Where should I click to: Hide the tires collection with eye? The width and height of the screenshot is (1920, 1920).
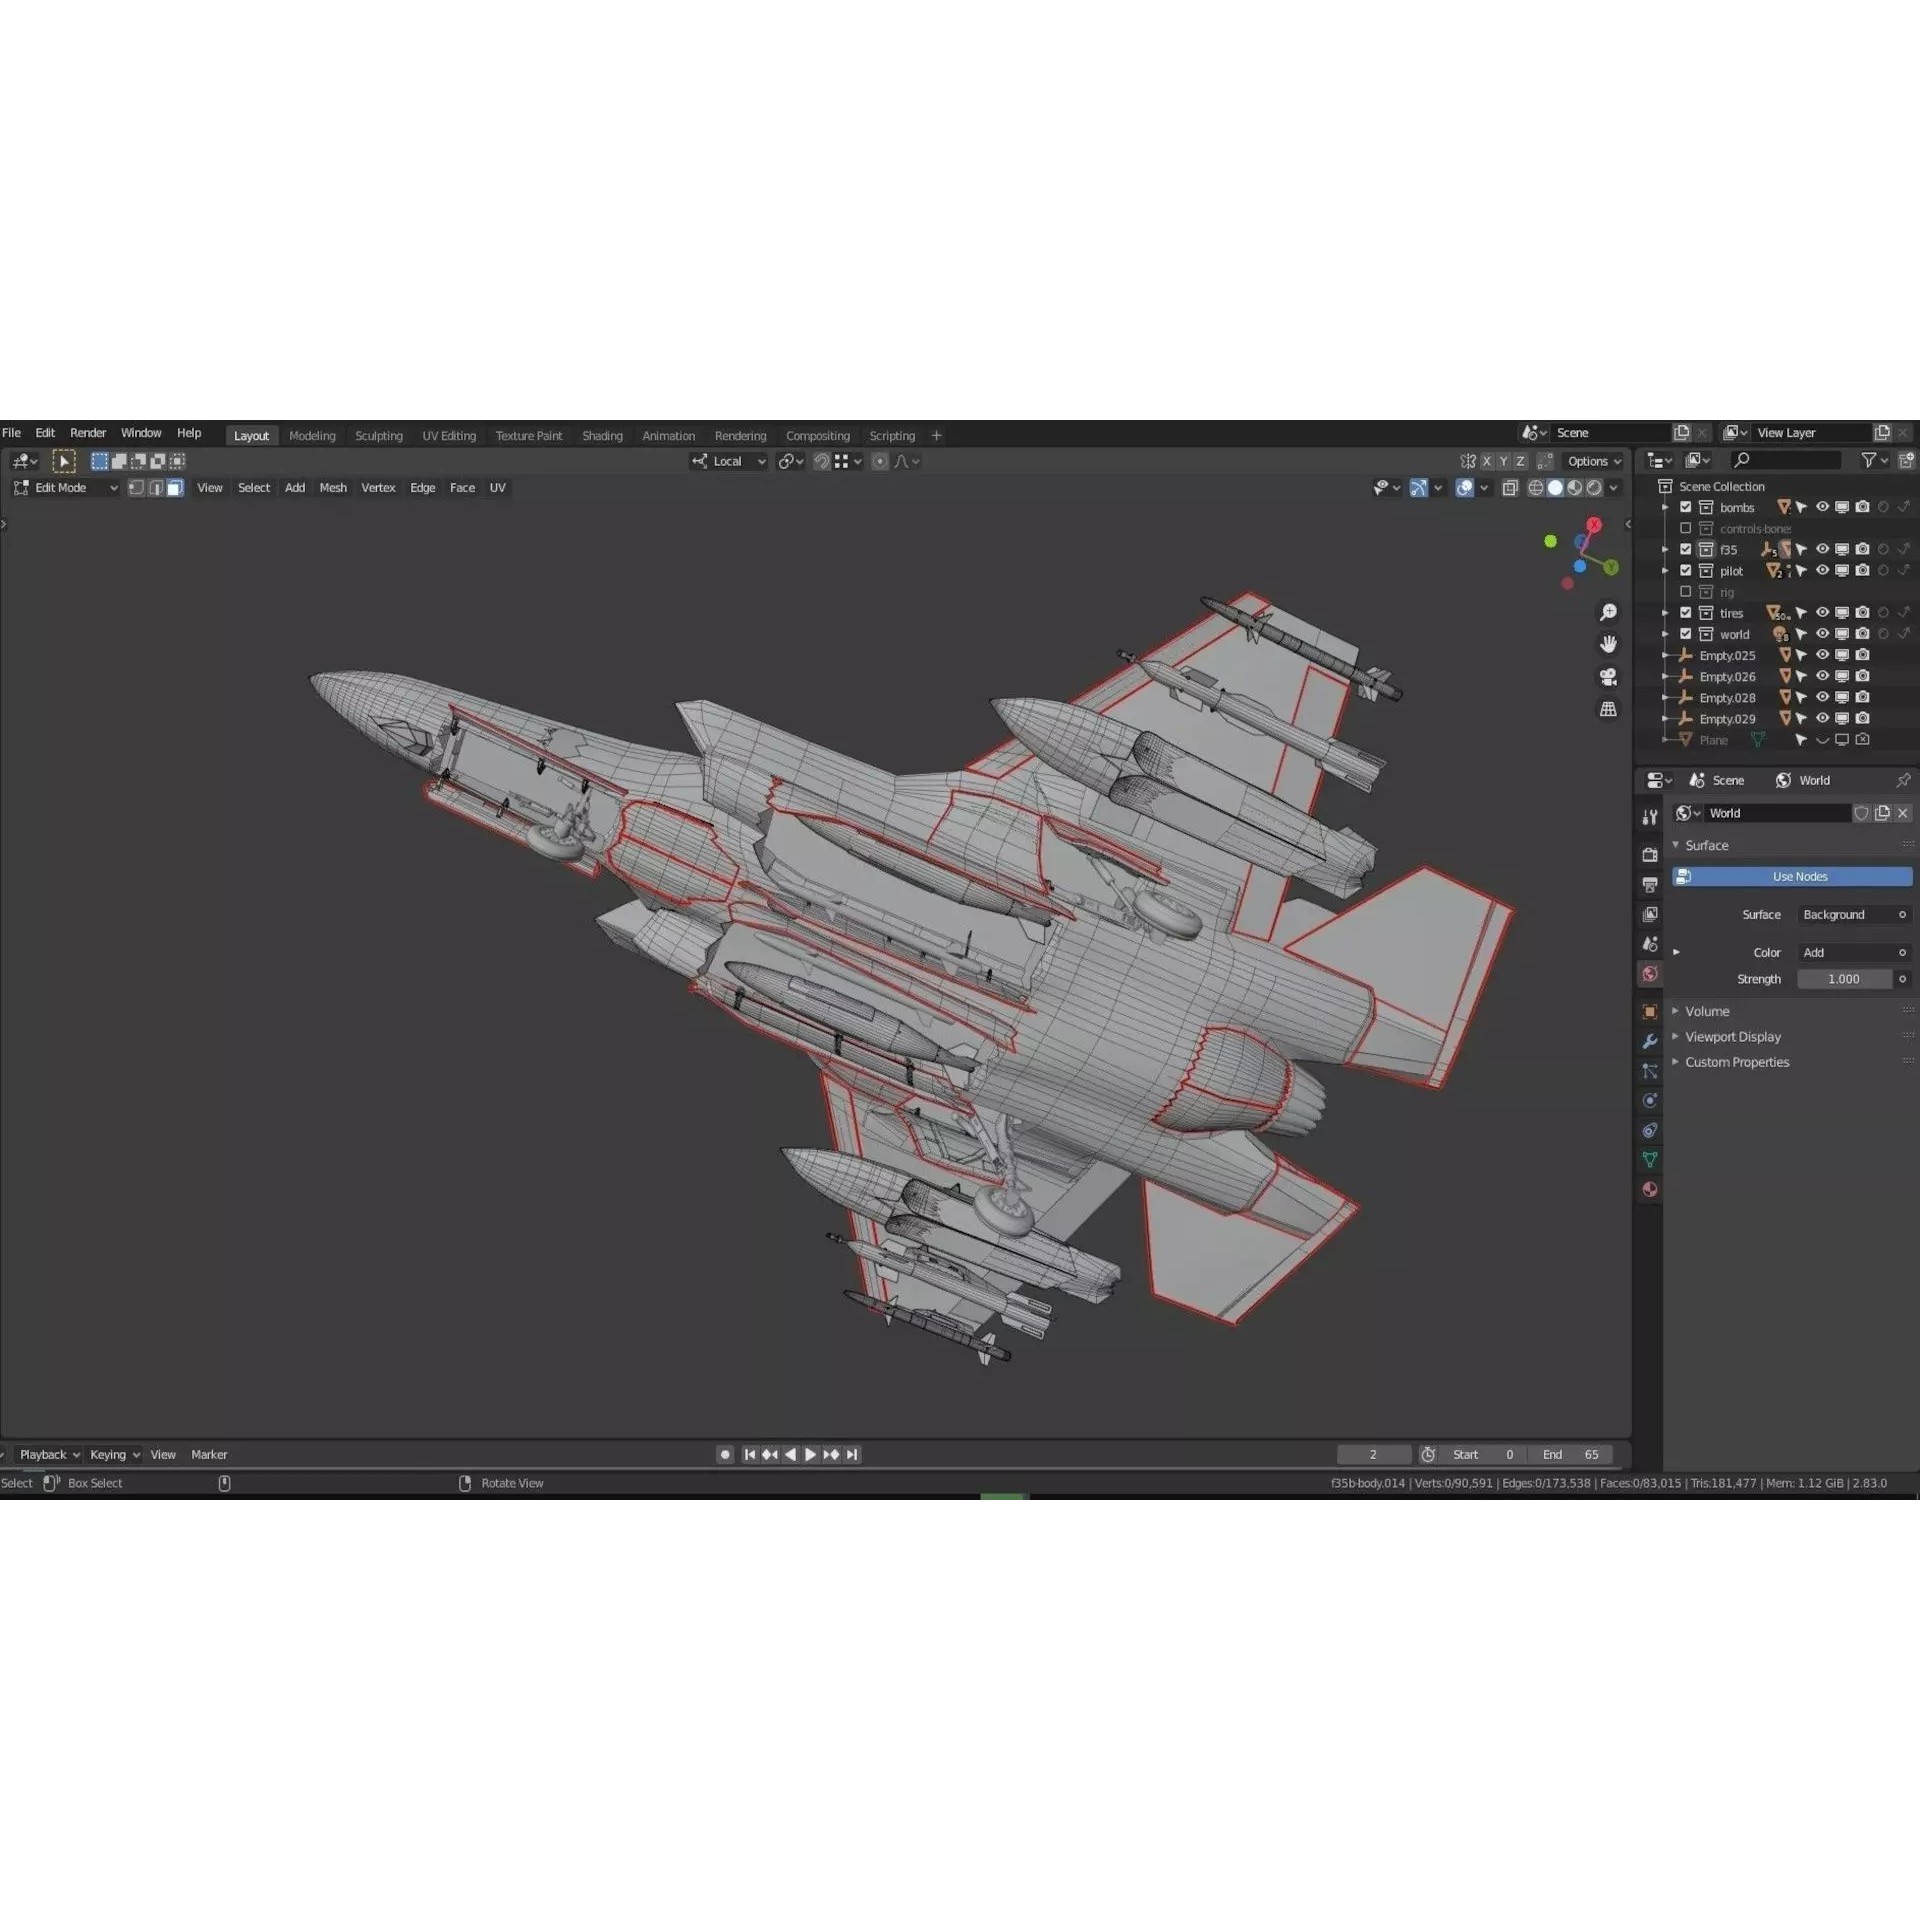point(1822,612)
